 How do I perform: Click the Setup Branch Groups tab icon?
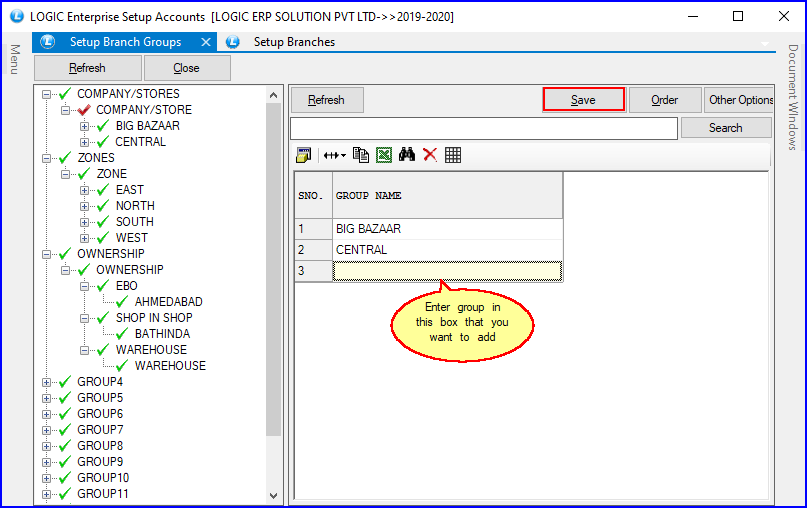(48, 42)
